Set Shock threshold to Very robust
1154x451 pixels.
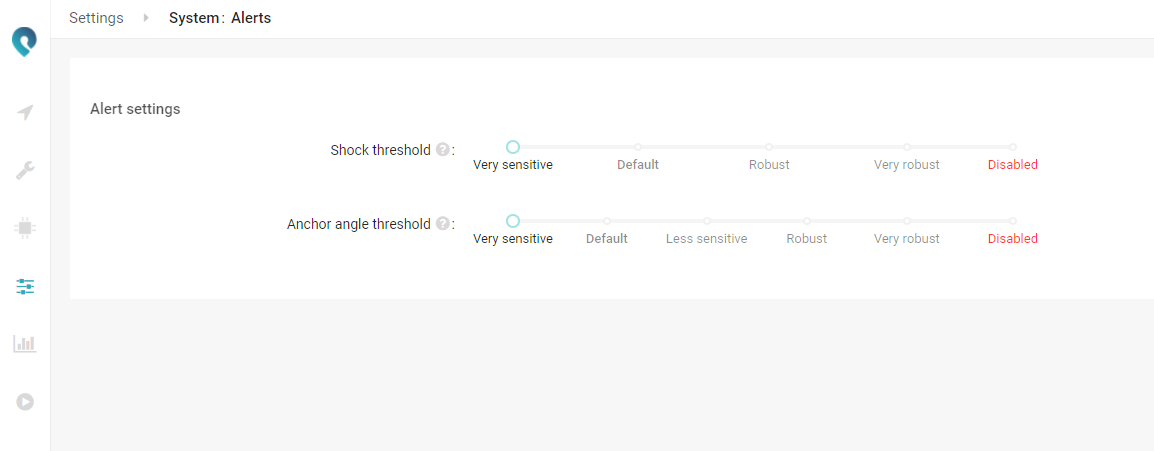pos(907,148)
